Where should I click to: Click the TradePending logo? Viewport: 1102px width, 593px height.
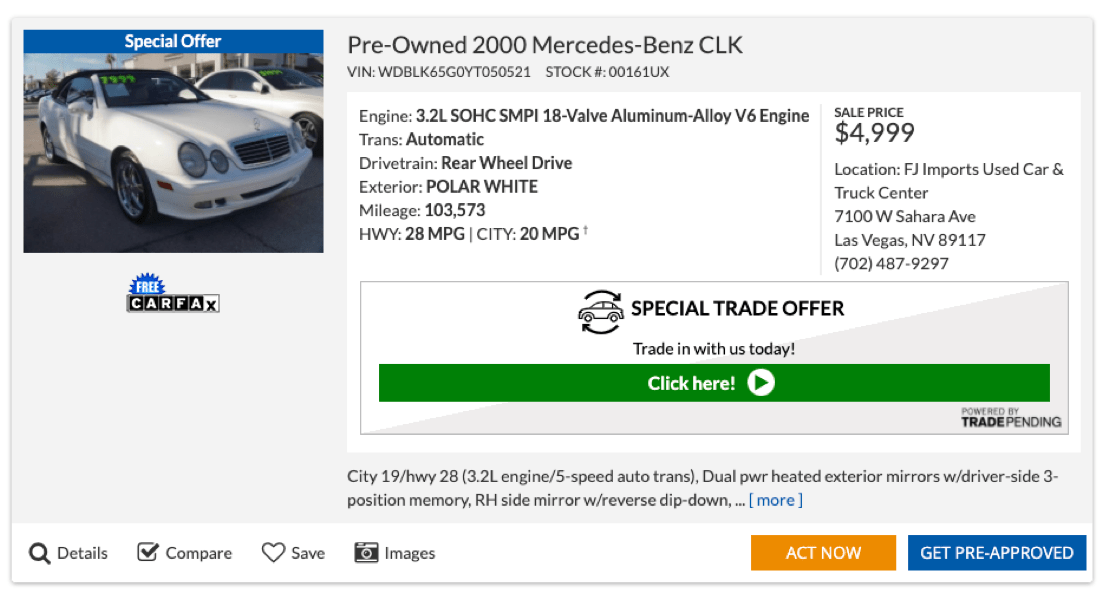point(1011,417)
